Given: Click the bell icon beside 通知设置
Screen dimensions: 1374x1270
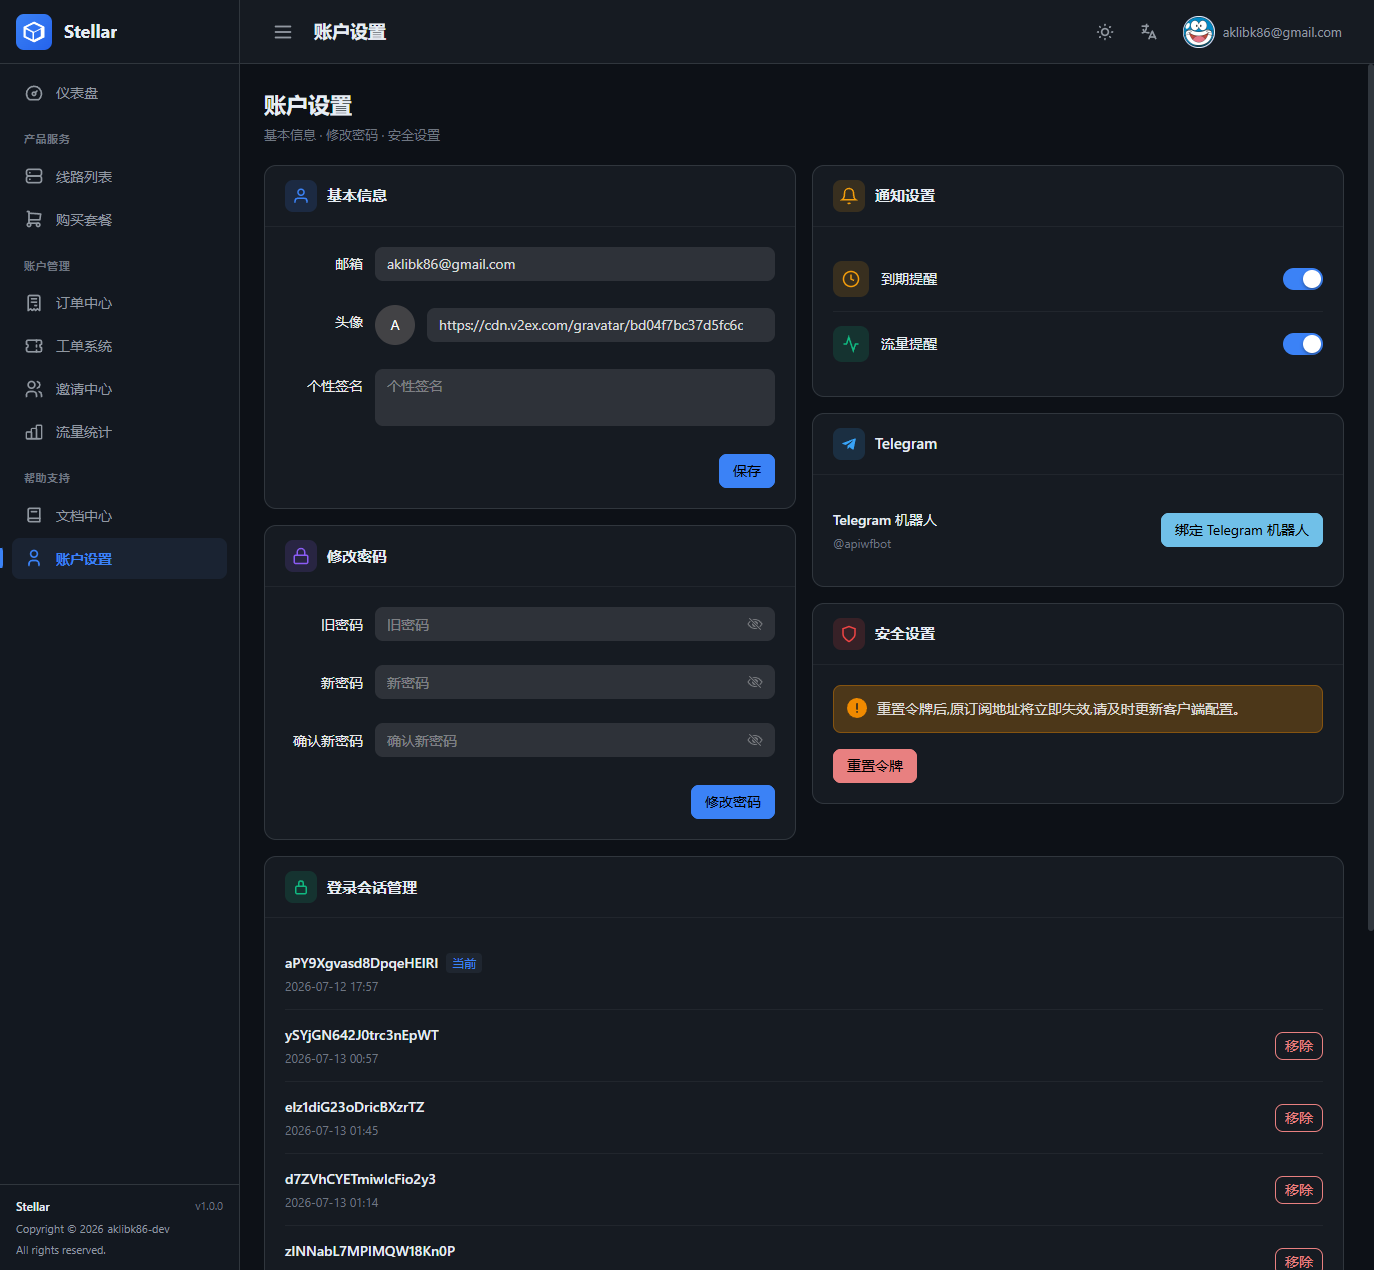Looking at the screenshot, I should tap(849, 196).
